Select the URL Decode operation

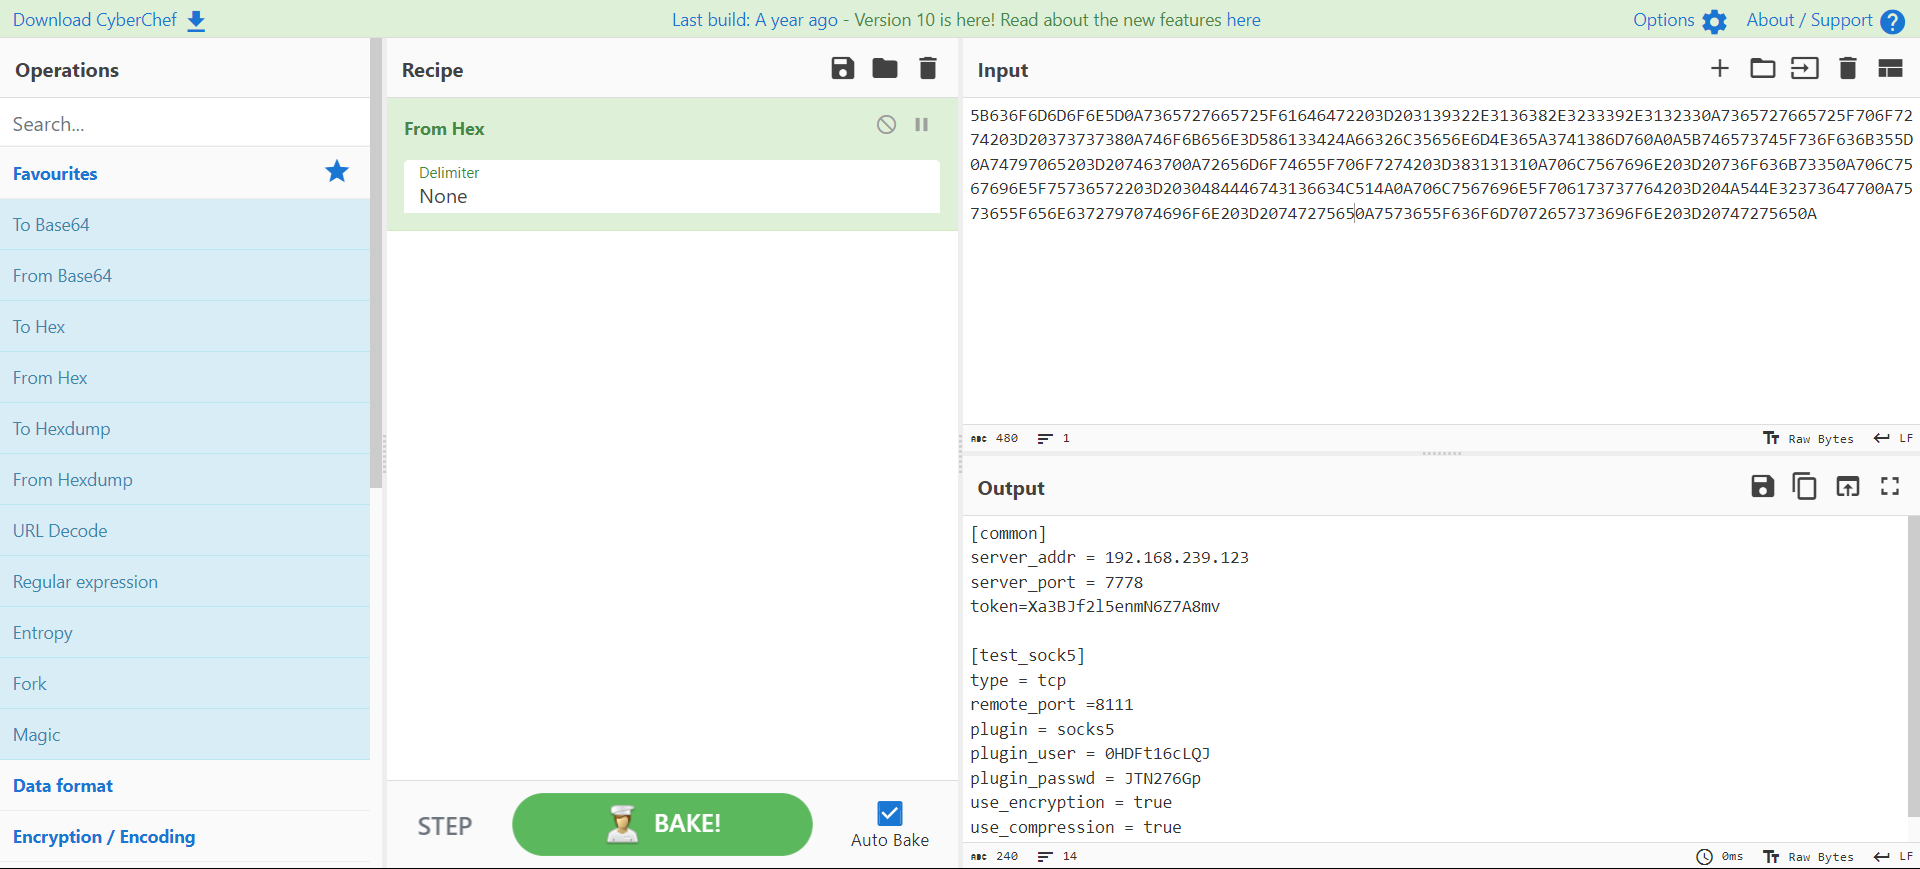pos(185,531)
